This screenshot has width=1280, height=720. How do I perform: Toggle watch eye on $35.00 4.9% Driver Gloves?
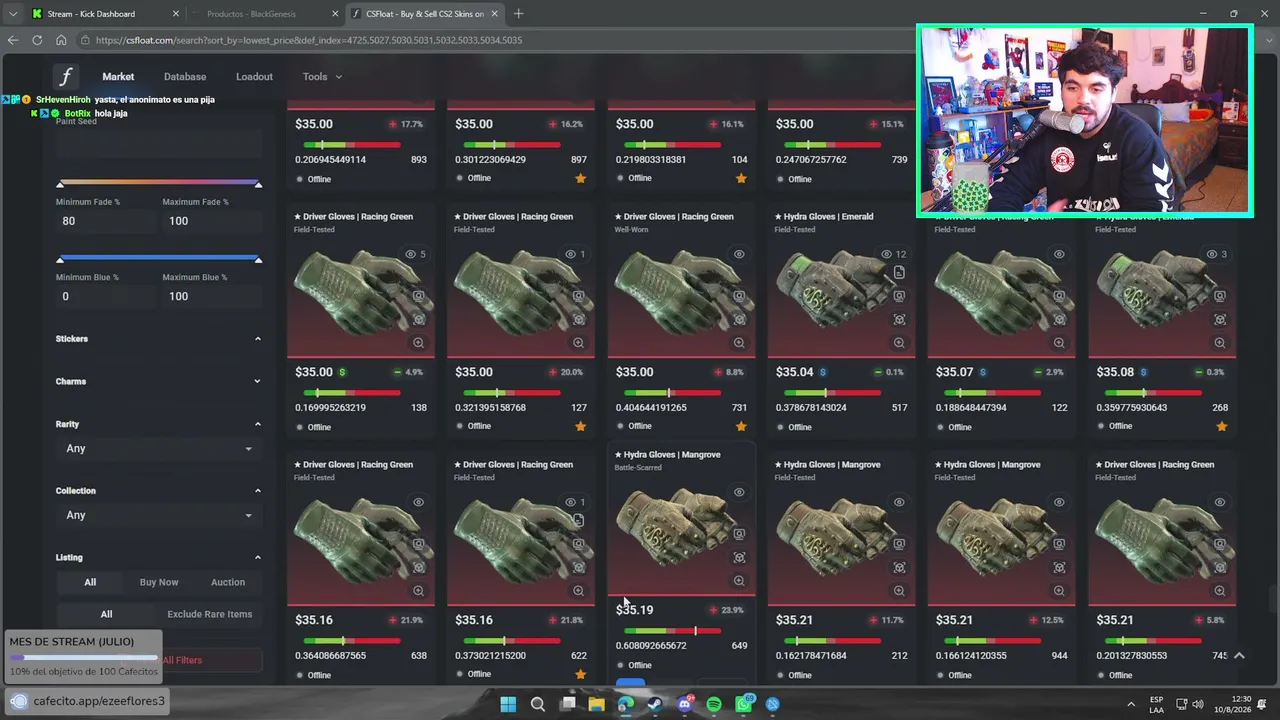pos(410,254)
